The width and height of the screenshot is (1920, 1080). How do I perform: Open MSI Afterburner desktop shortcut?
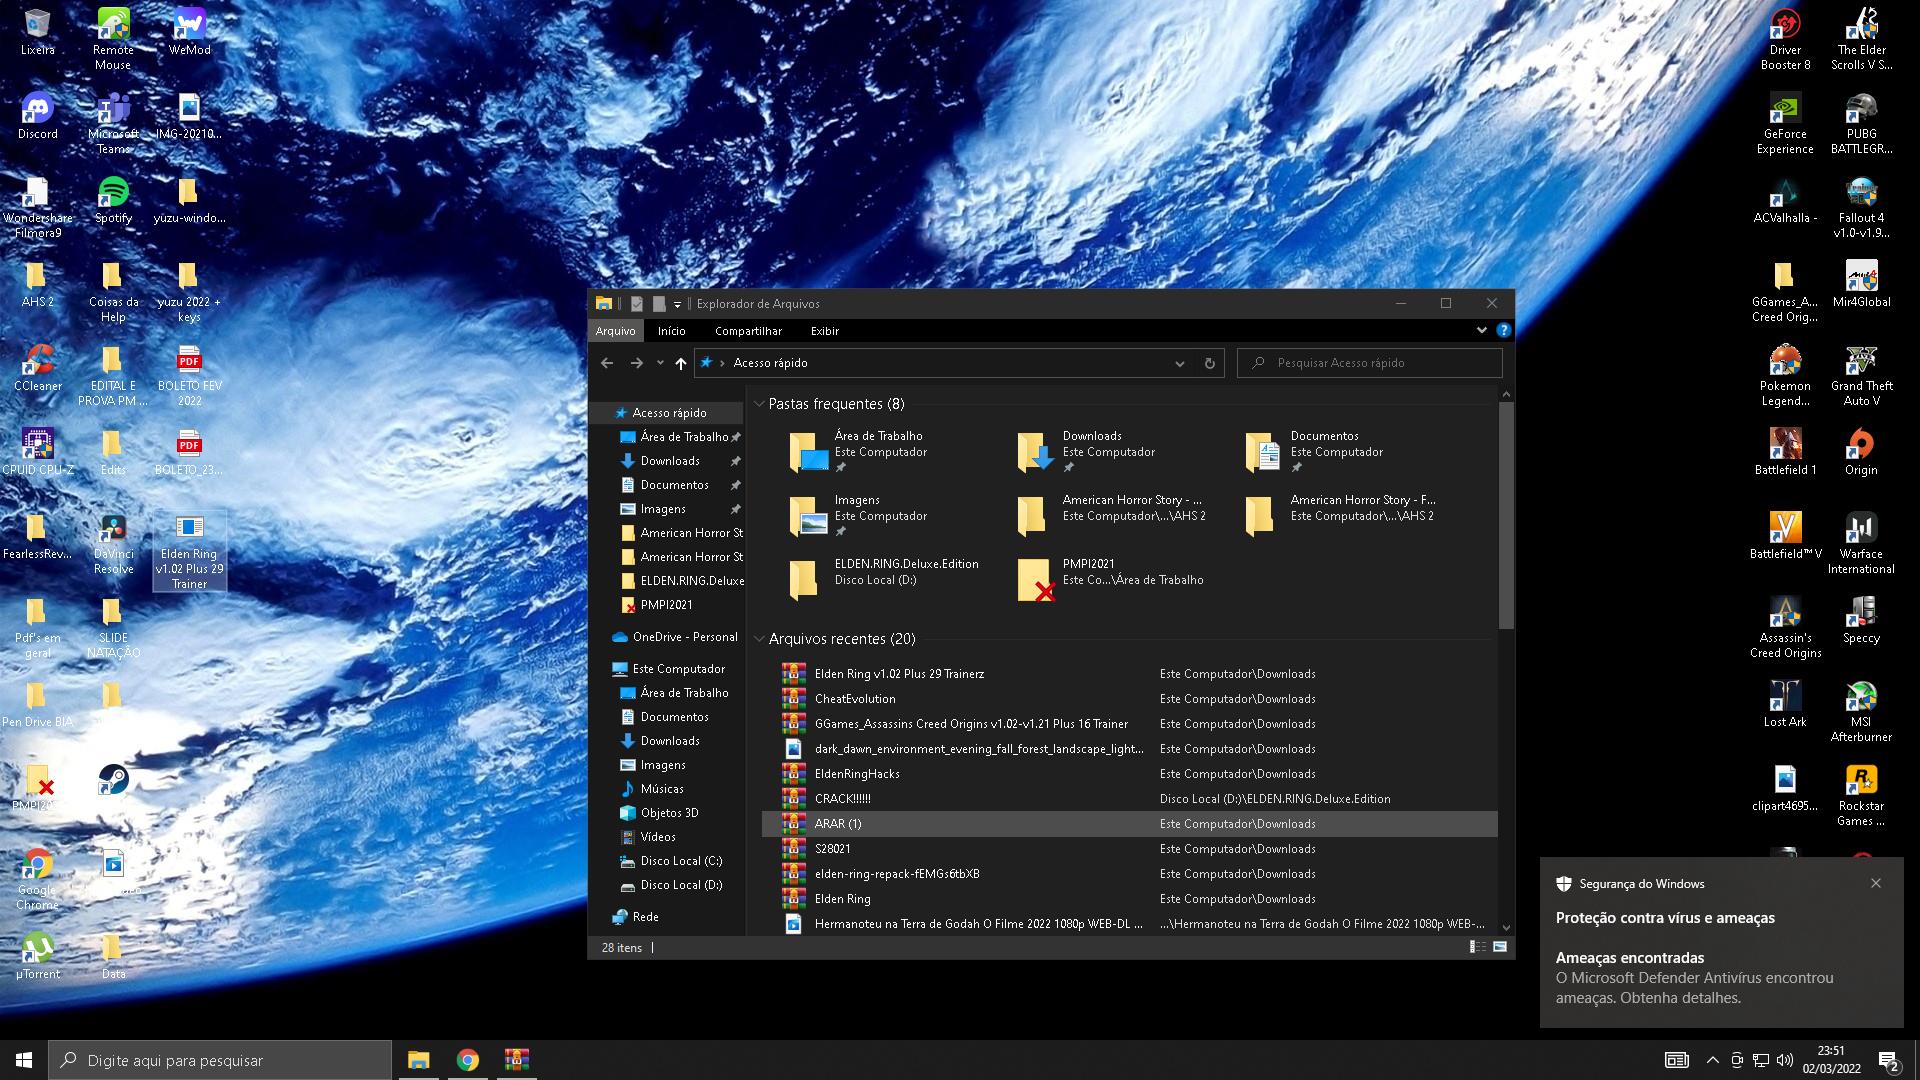tap(1860, 697)
